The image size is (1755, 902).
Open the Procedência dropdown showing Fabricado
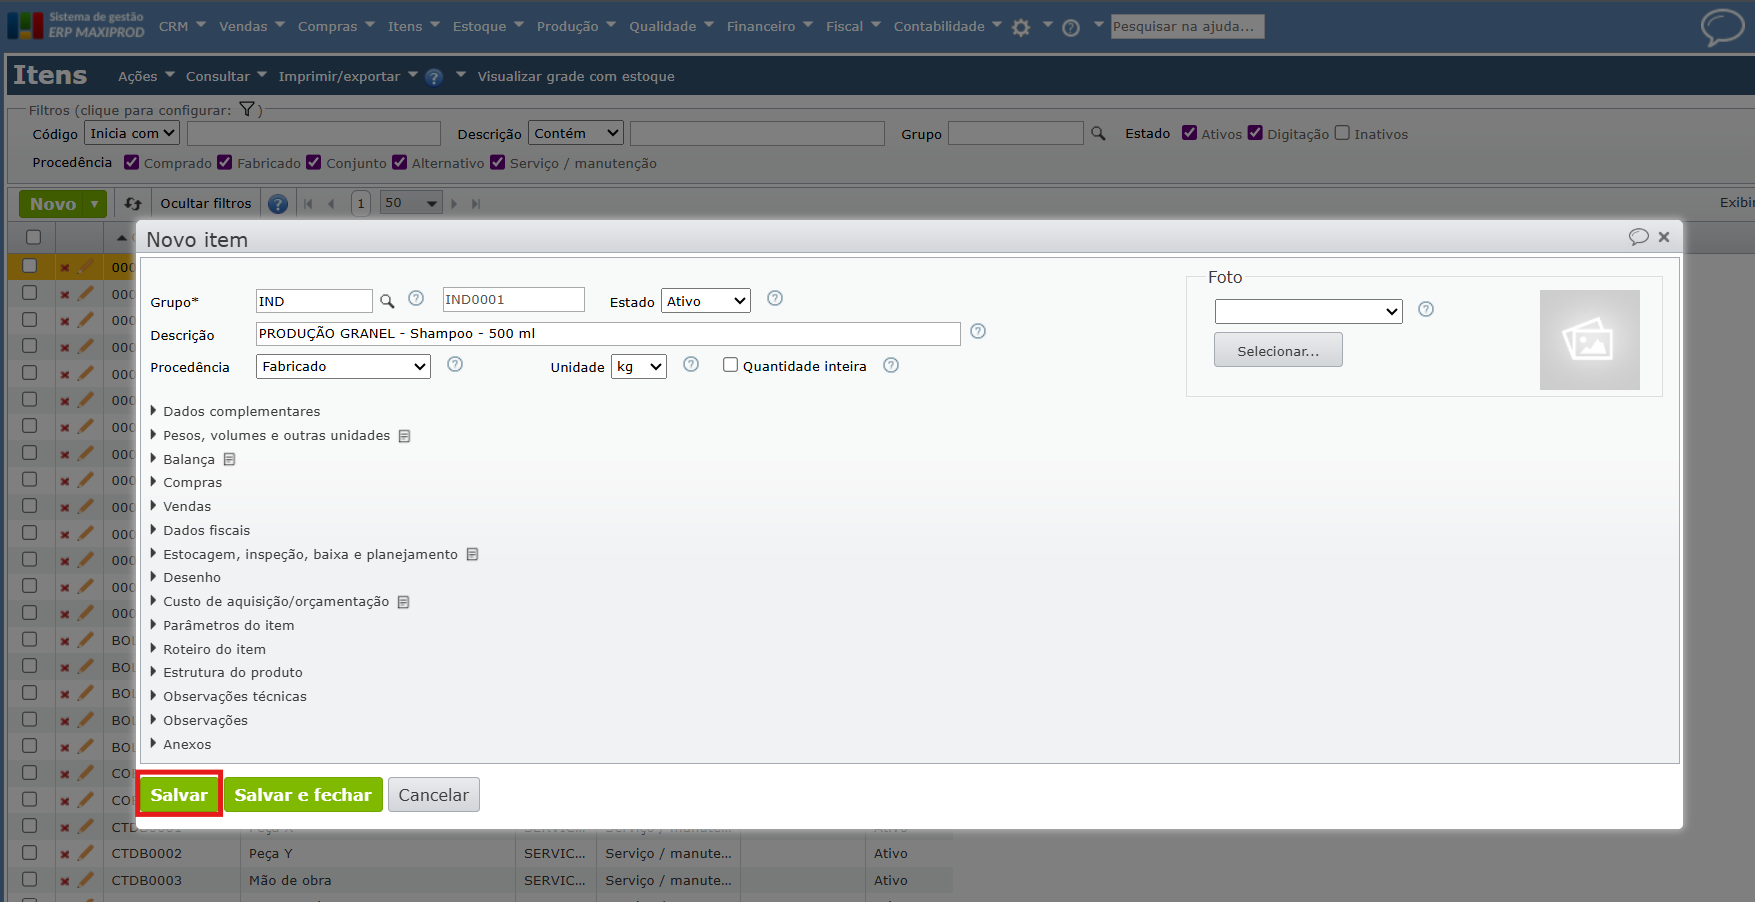pos(343,367)
